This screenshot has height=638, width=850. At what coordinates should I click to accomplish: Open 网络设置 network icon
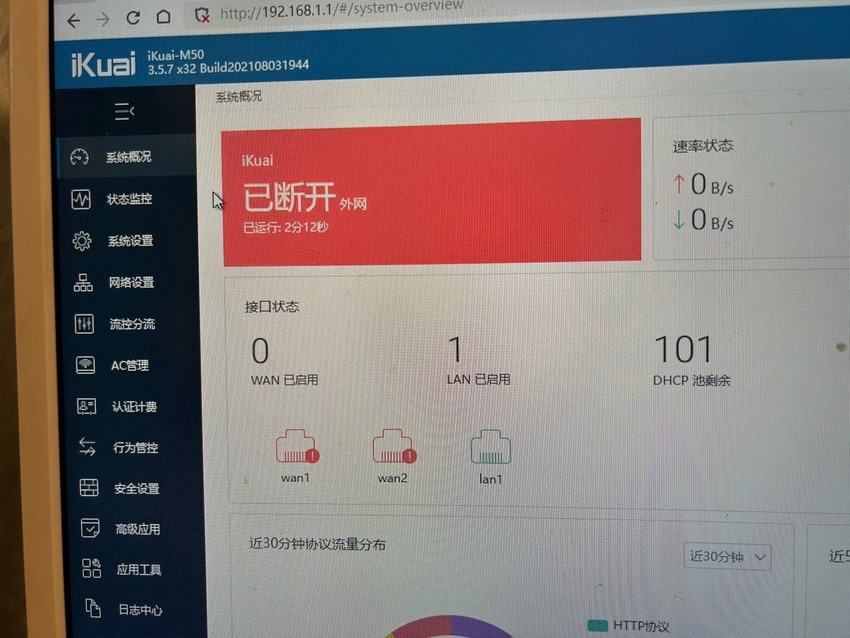[83, 282]
